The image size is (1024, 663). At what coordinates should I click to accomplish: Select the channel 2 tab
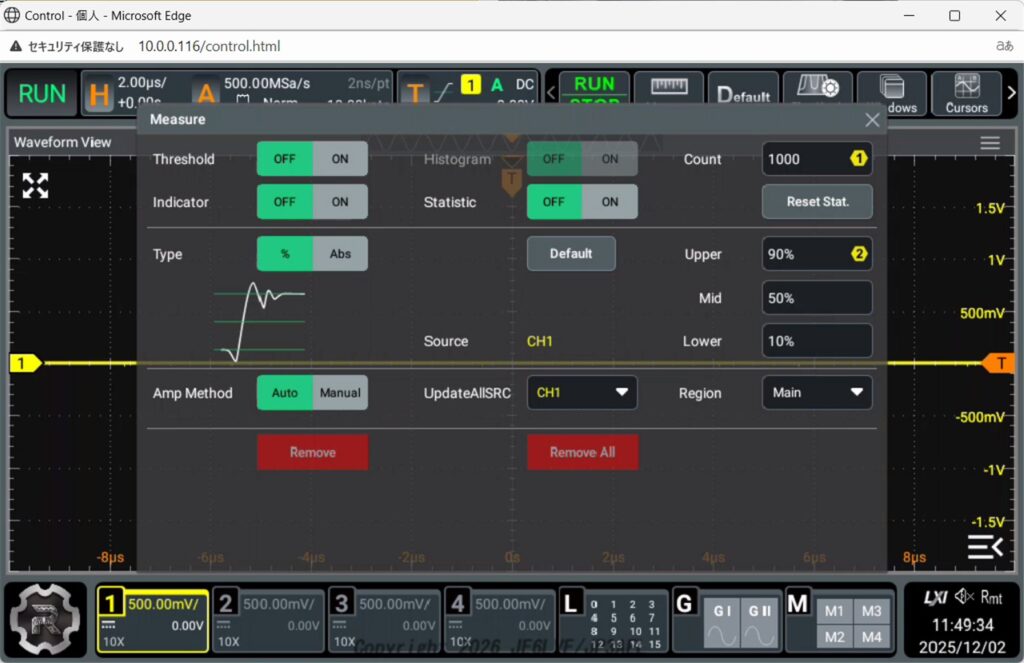click(x=268, y=620)
